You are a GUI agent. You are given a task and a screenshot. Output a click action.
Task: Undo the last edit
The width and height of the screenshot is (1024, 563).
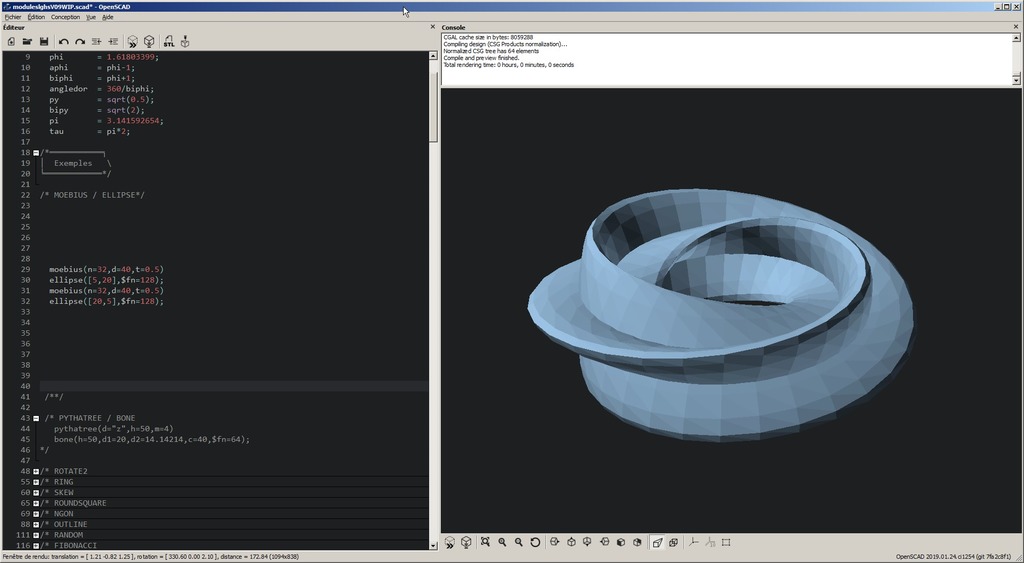tap(64, 42)
